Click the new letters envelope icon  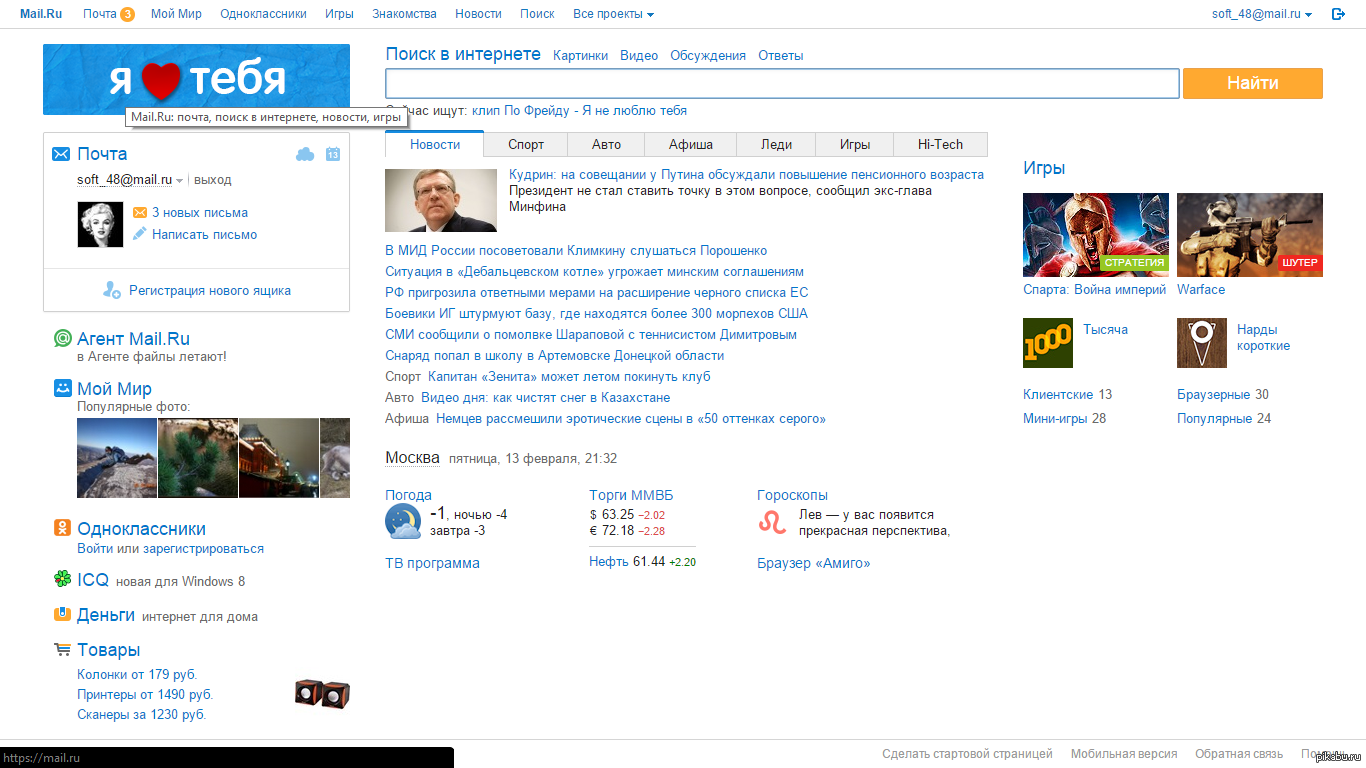tap(140, 212)
